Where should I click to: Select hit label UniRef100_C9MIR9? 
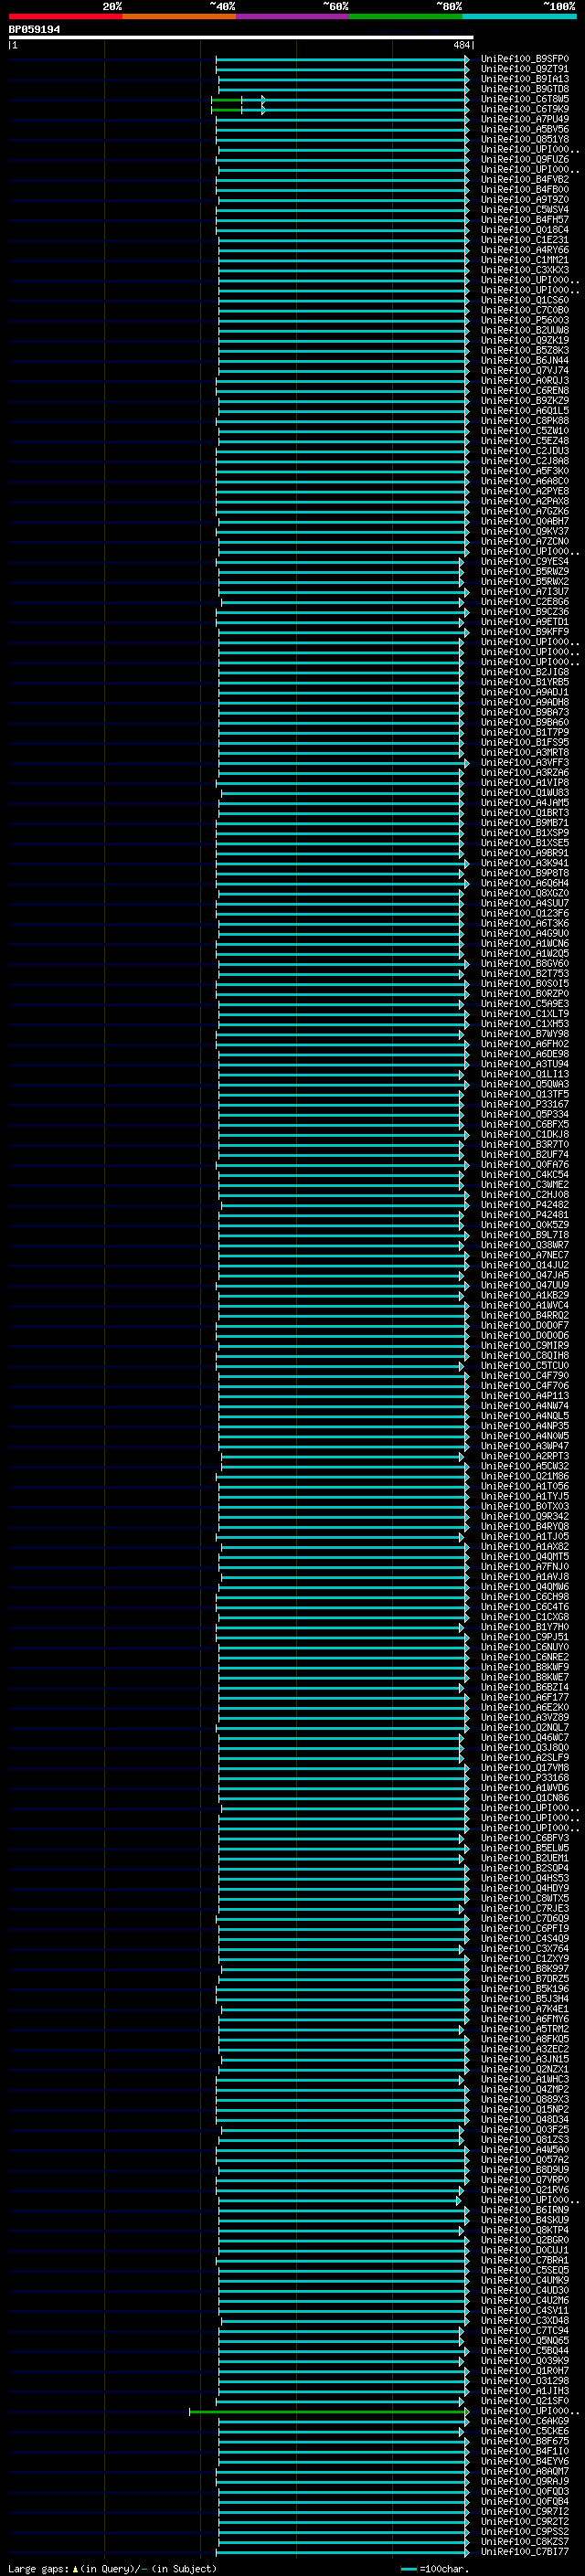524,1345
